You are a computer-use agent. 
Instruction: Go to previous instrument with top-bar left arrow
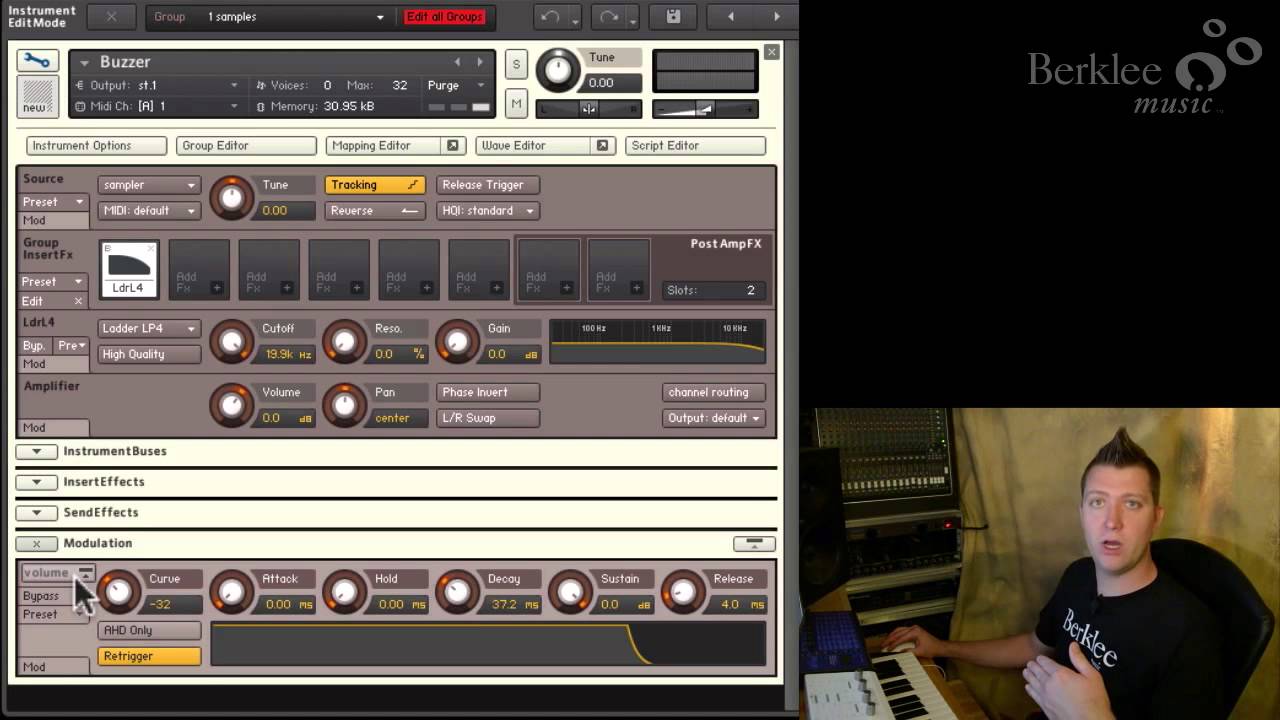click(730, 17)
